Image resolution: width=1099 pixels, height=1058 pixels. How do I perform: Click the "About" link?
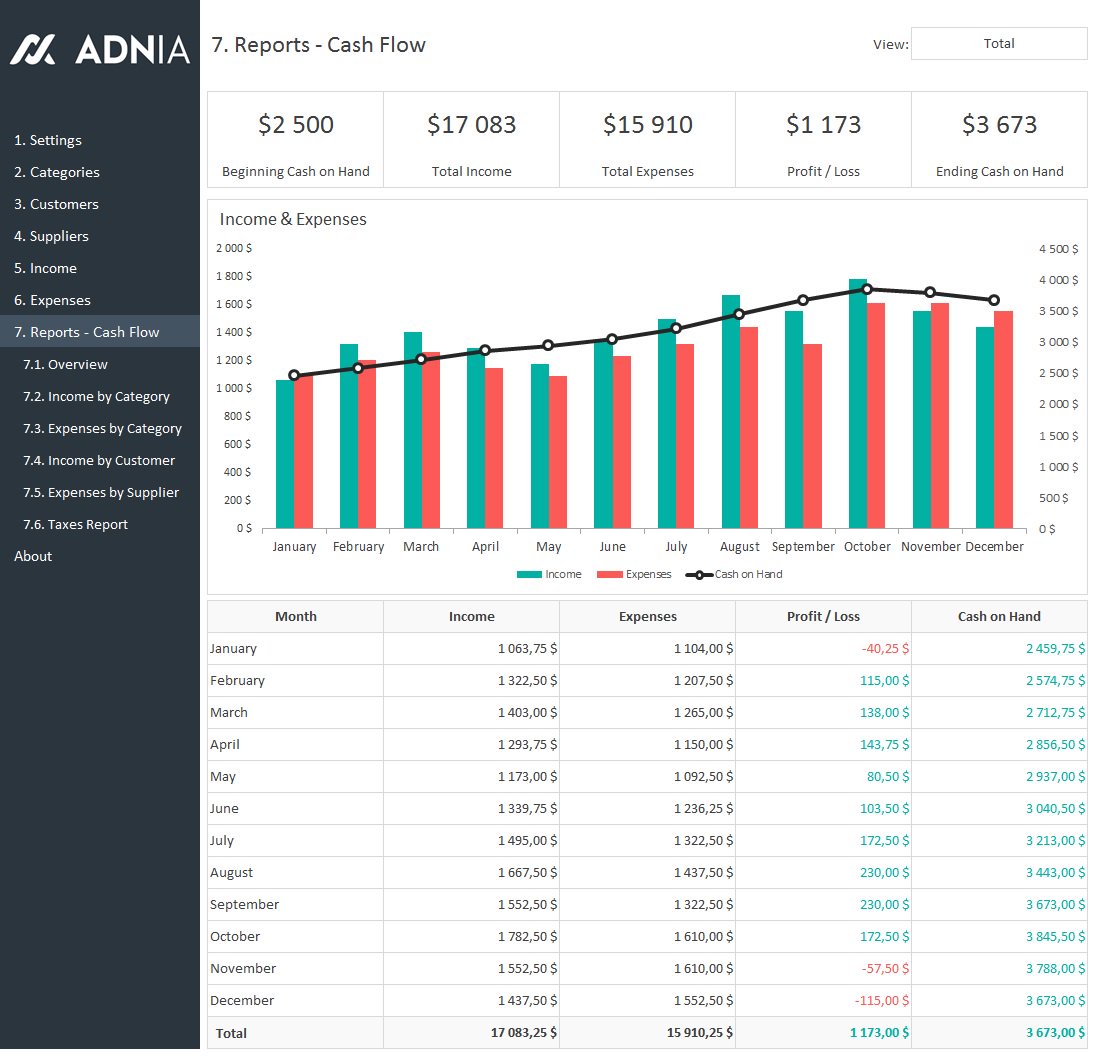(x=32, y=556)
